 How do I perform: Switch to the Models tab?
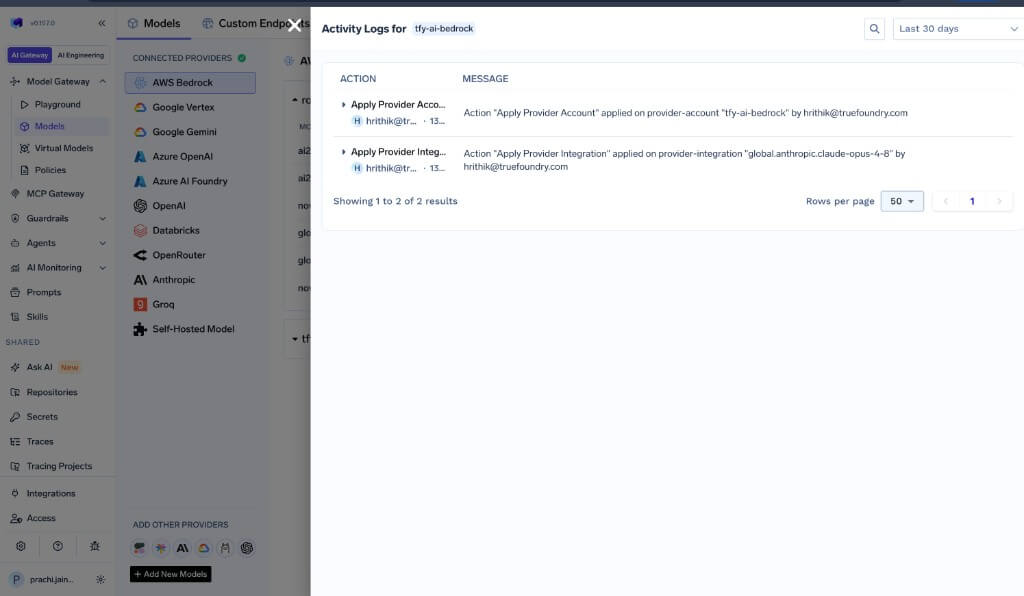154,24
